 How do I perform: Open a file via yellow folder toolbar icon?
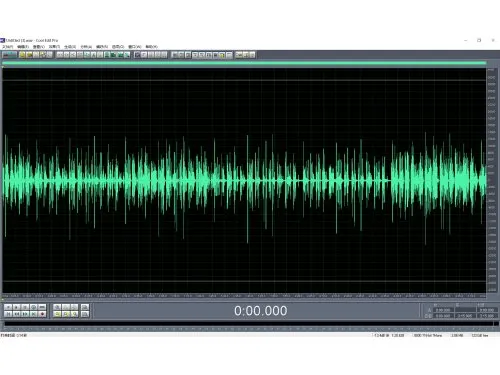(x=22, y=55)
